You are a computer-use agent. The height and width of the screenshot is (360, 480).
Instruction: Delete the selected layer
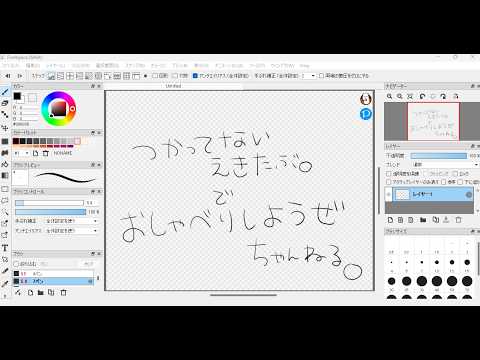458,220
